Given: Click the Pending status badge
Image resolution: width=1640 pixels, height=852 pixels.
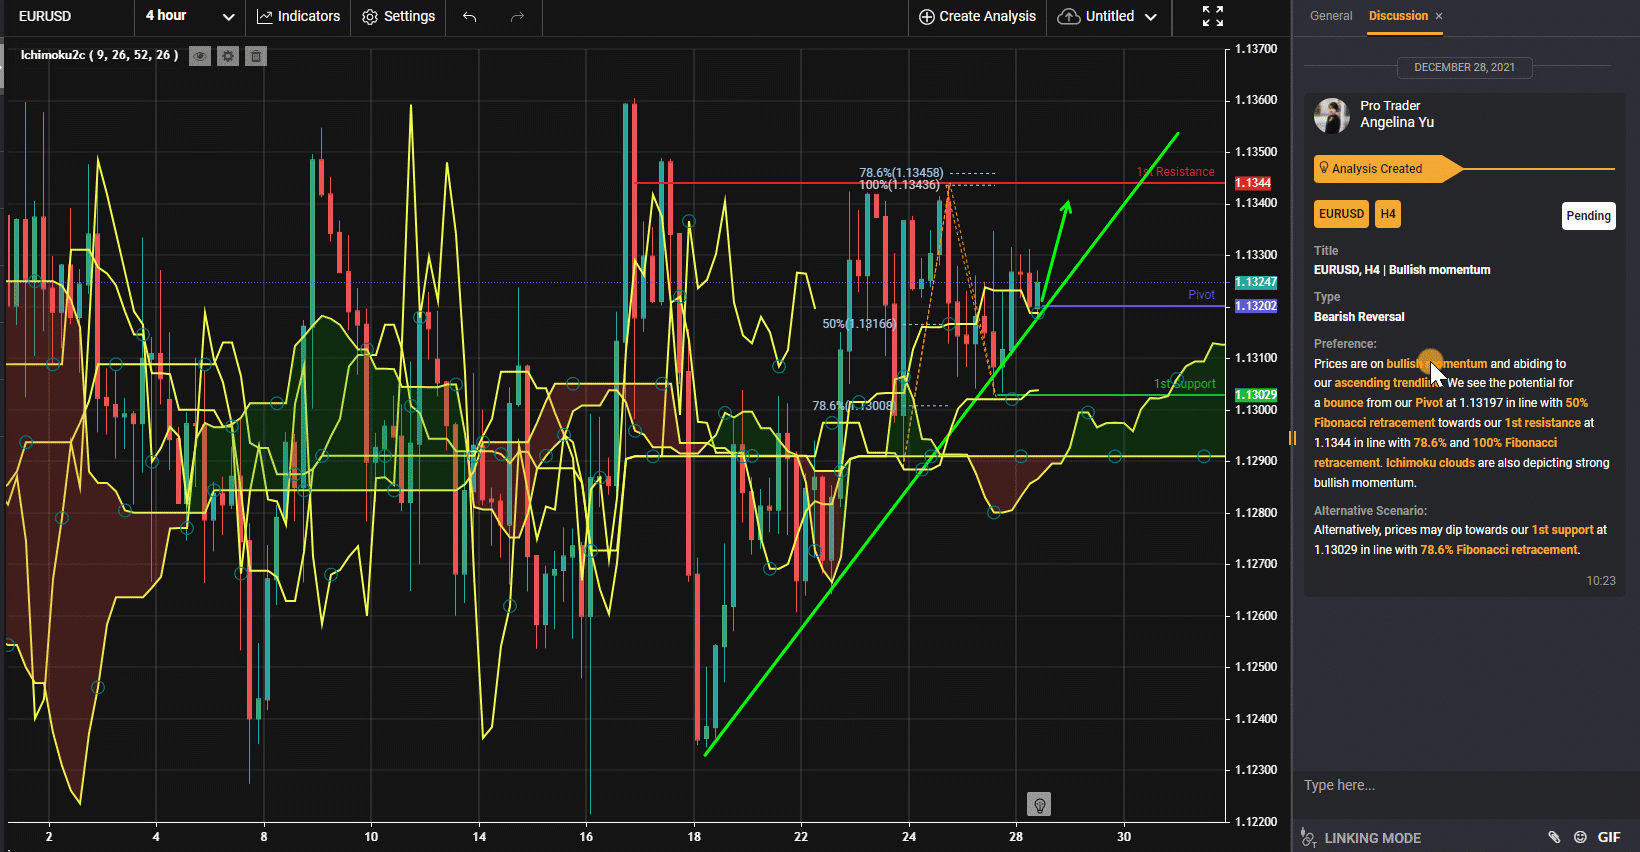Looking at the screenshot, I should click(1588, 216).
